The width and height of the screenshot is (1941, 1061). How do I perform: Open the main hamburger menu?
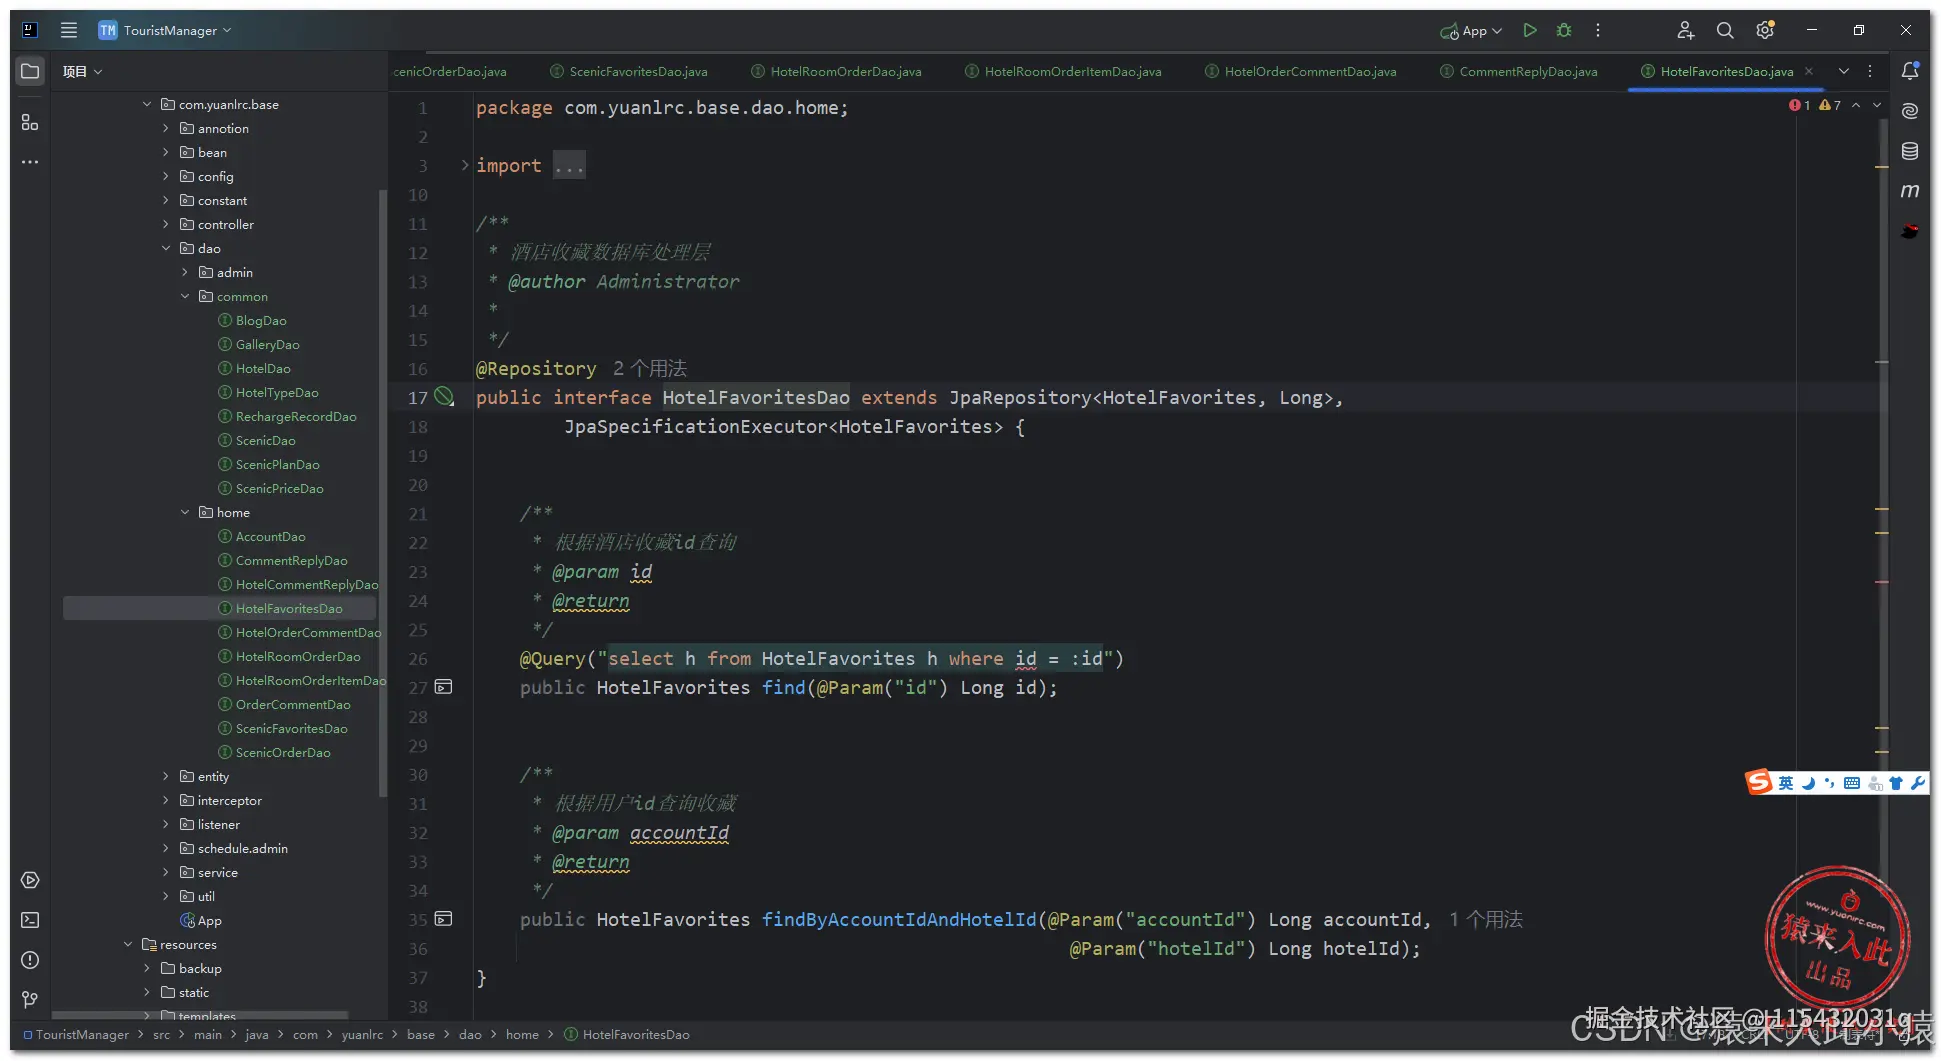(x=69, y=30)
